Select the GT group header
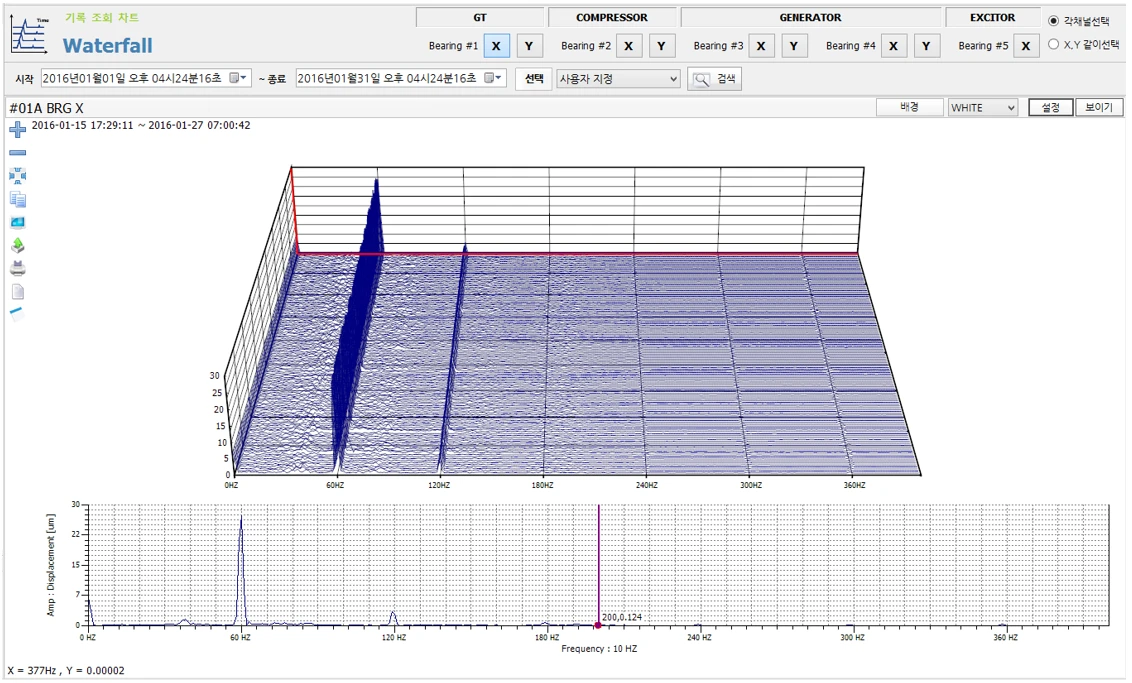Image resolution: width=1132 pixels, height=683 pixels. tap(480, 17)
